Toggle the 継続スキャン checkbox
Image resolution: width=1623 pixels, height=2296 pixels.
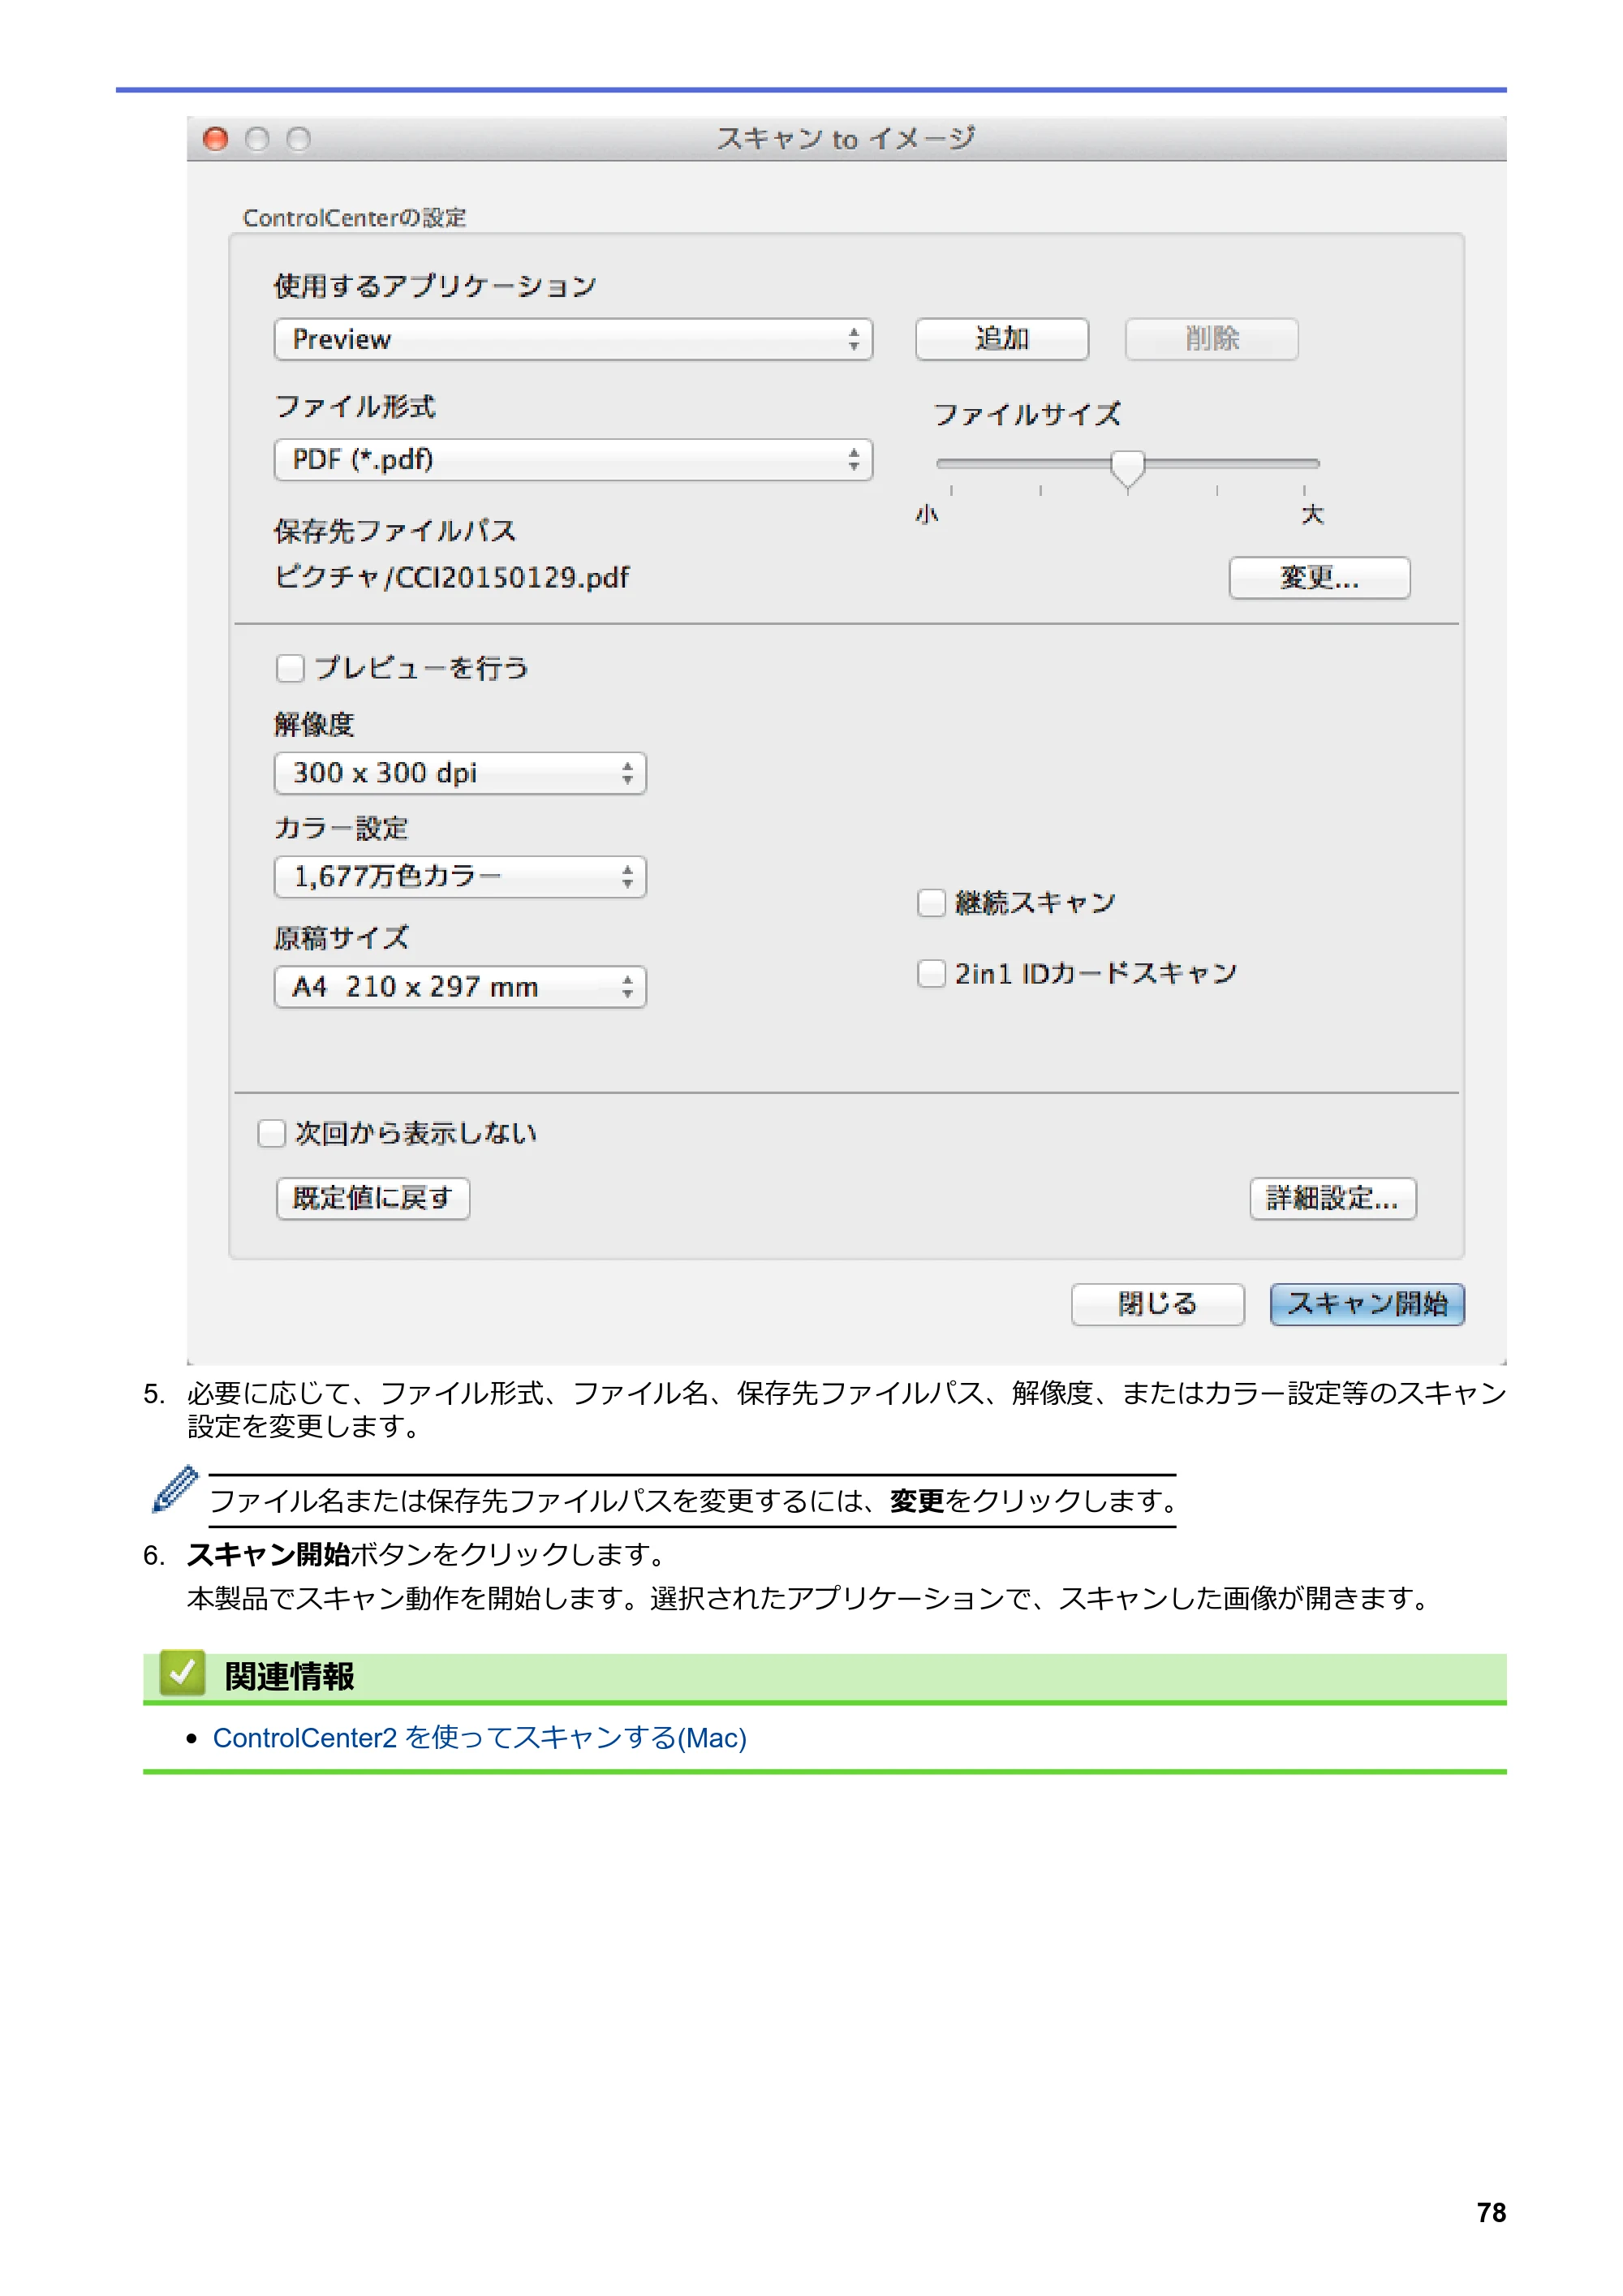(x=931, y=903)
